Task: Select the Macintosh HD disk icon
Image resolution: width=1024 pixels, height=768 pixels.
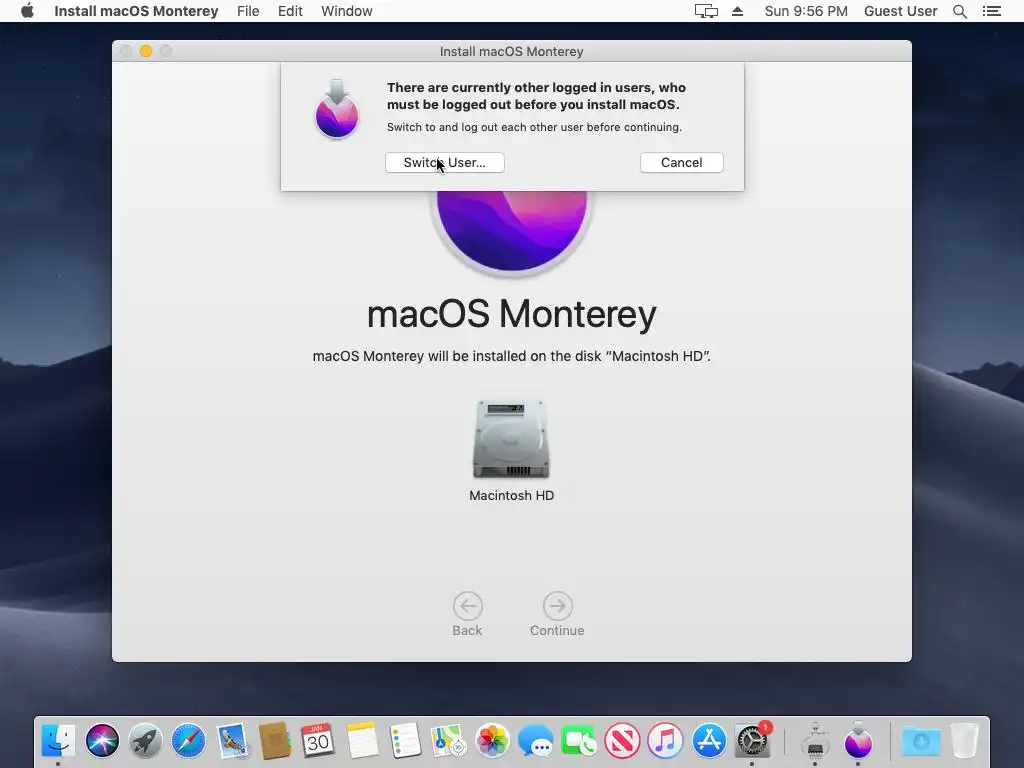Action: pyautogui.click(x=511, y=439)
